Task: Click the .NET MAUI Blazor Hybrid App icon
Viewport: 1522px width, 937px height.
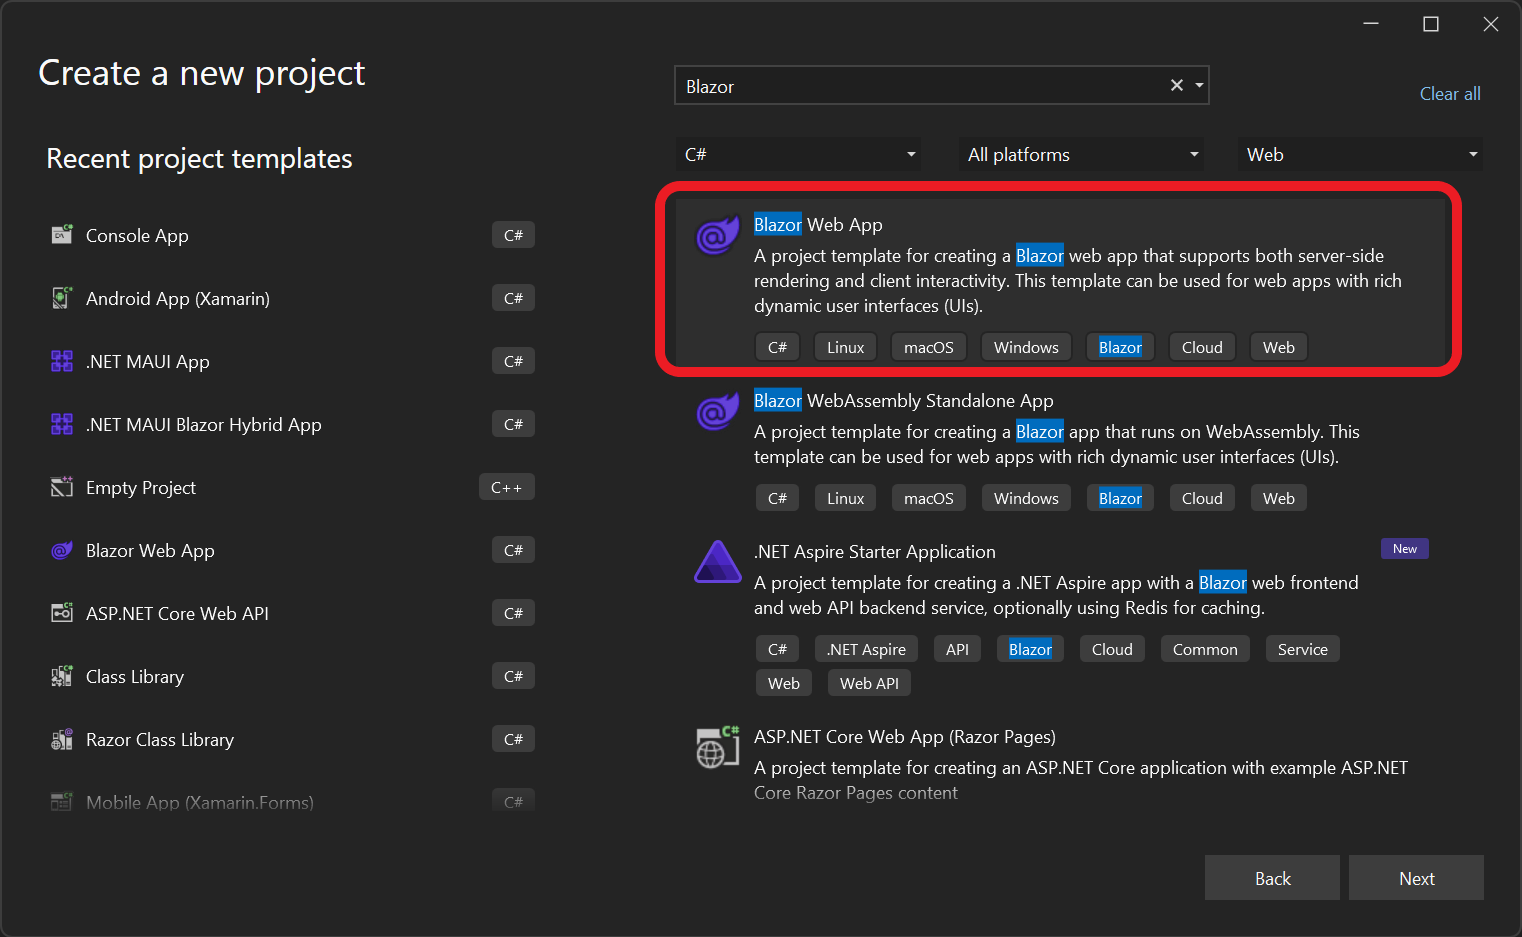Action: (61, 423)
